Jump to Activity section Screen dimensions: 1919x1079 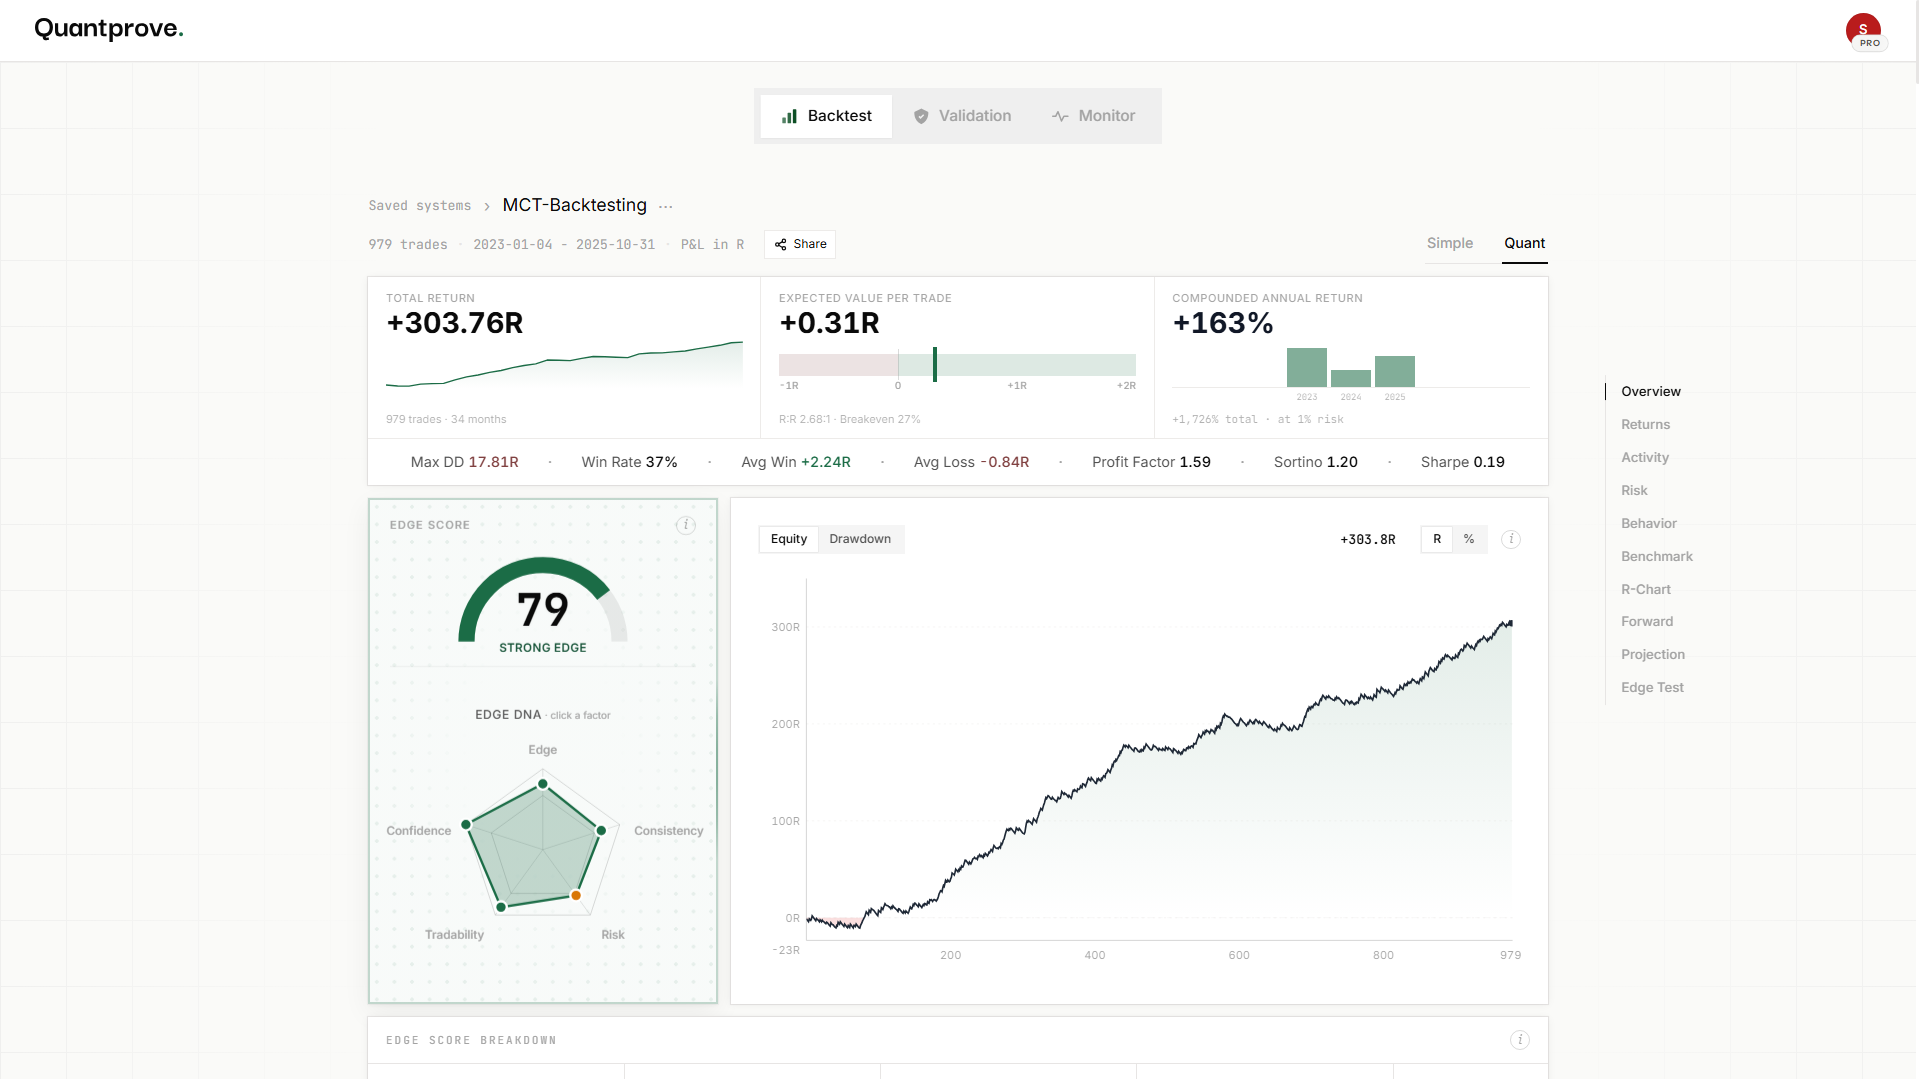tap(1645, 458)
